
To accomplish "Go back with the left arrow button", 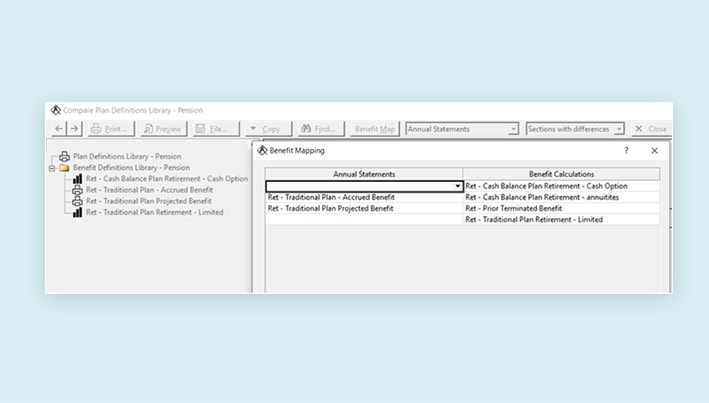I will (59, 129).
